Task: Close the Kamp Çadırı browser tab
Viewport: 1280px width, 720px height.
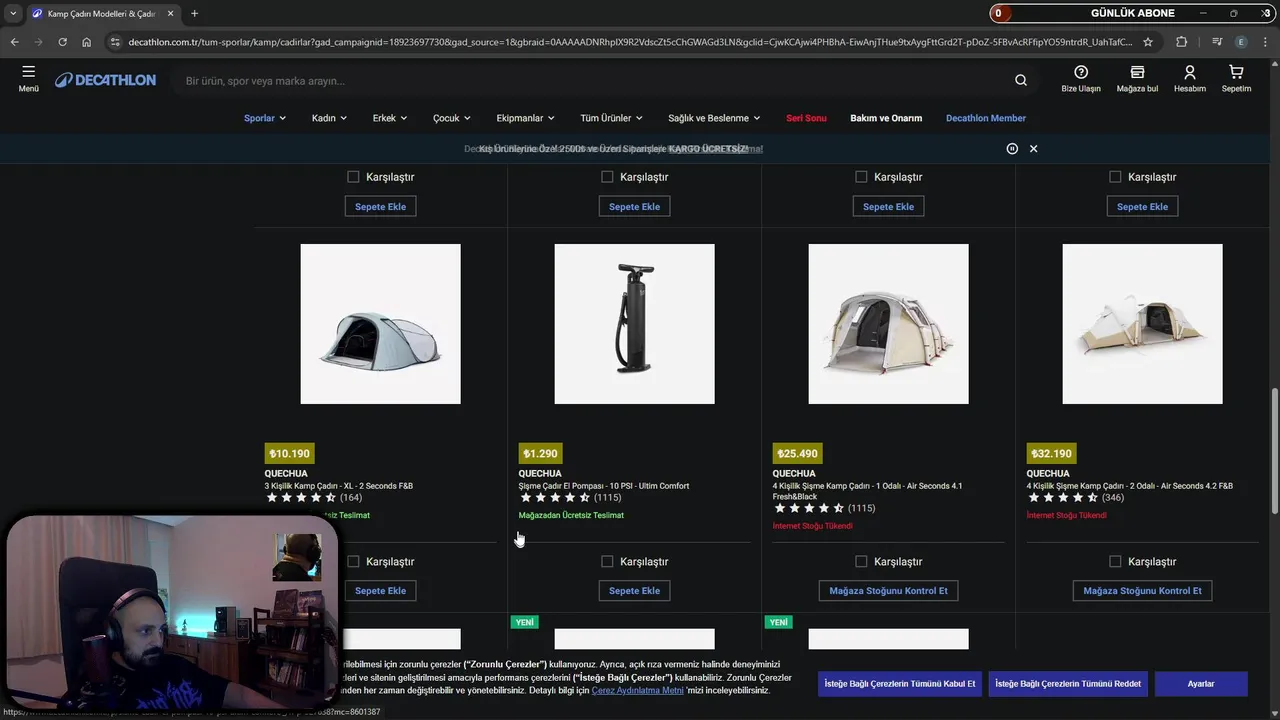Action: [169, 14]
